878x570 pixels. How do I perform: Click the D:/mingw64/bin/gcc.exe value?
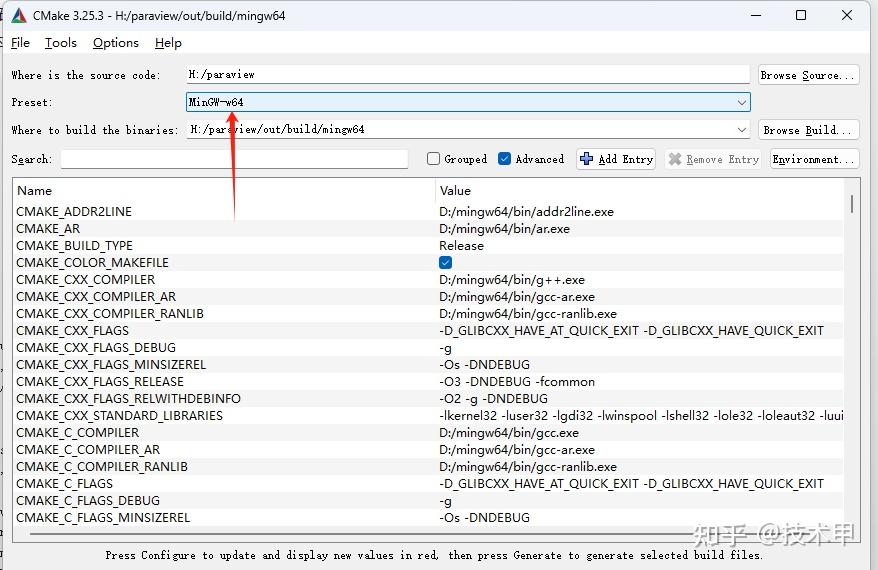click(x=509, y=433)
